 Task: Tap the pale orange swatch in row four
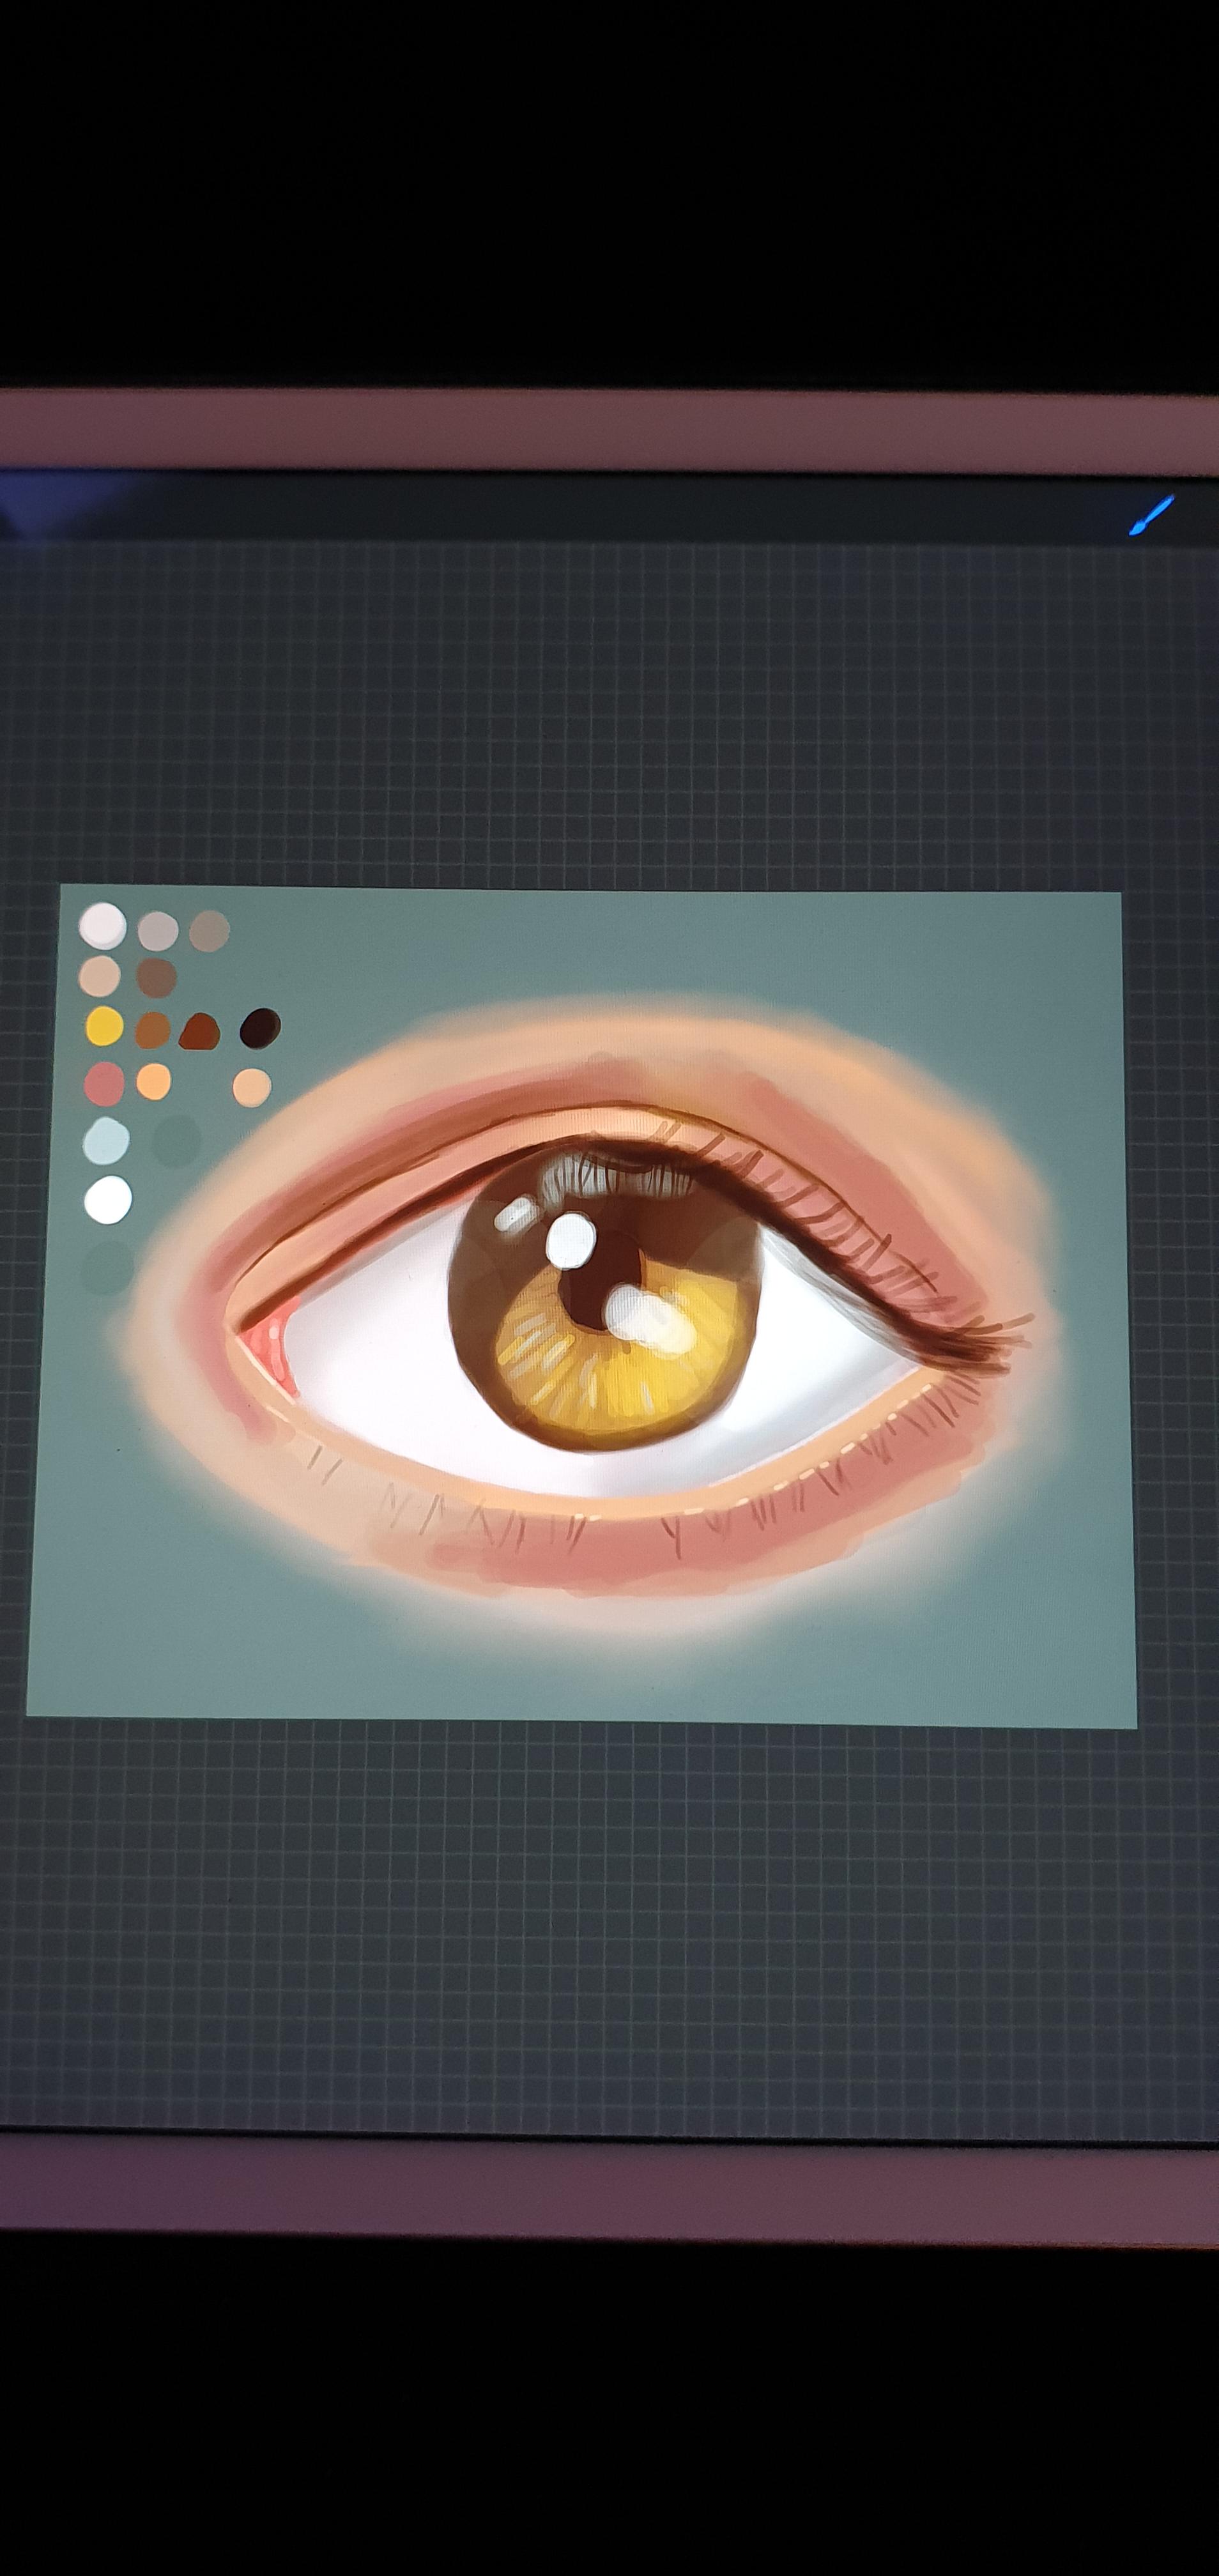tap(154, 1081)
